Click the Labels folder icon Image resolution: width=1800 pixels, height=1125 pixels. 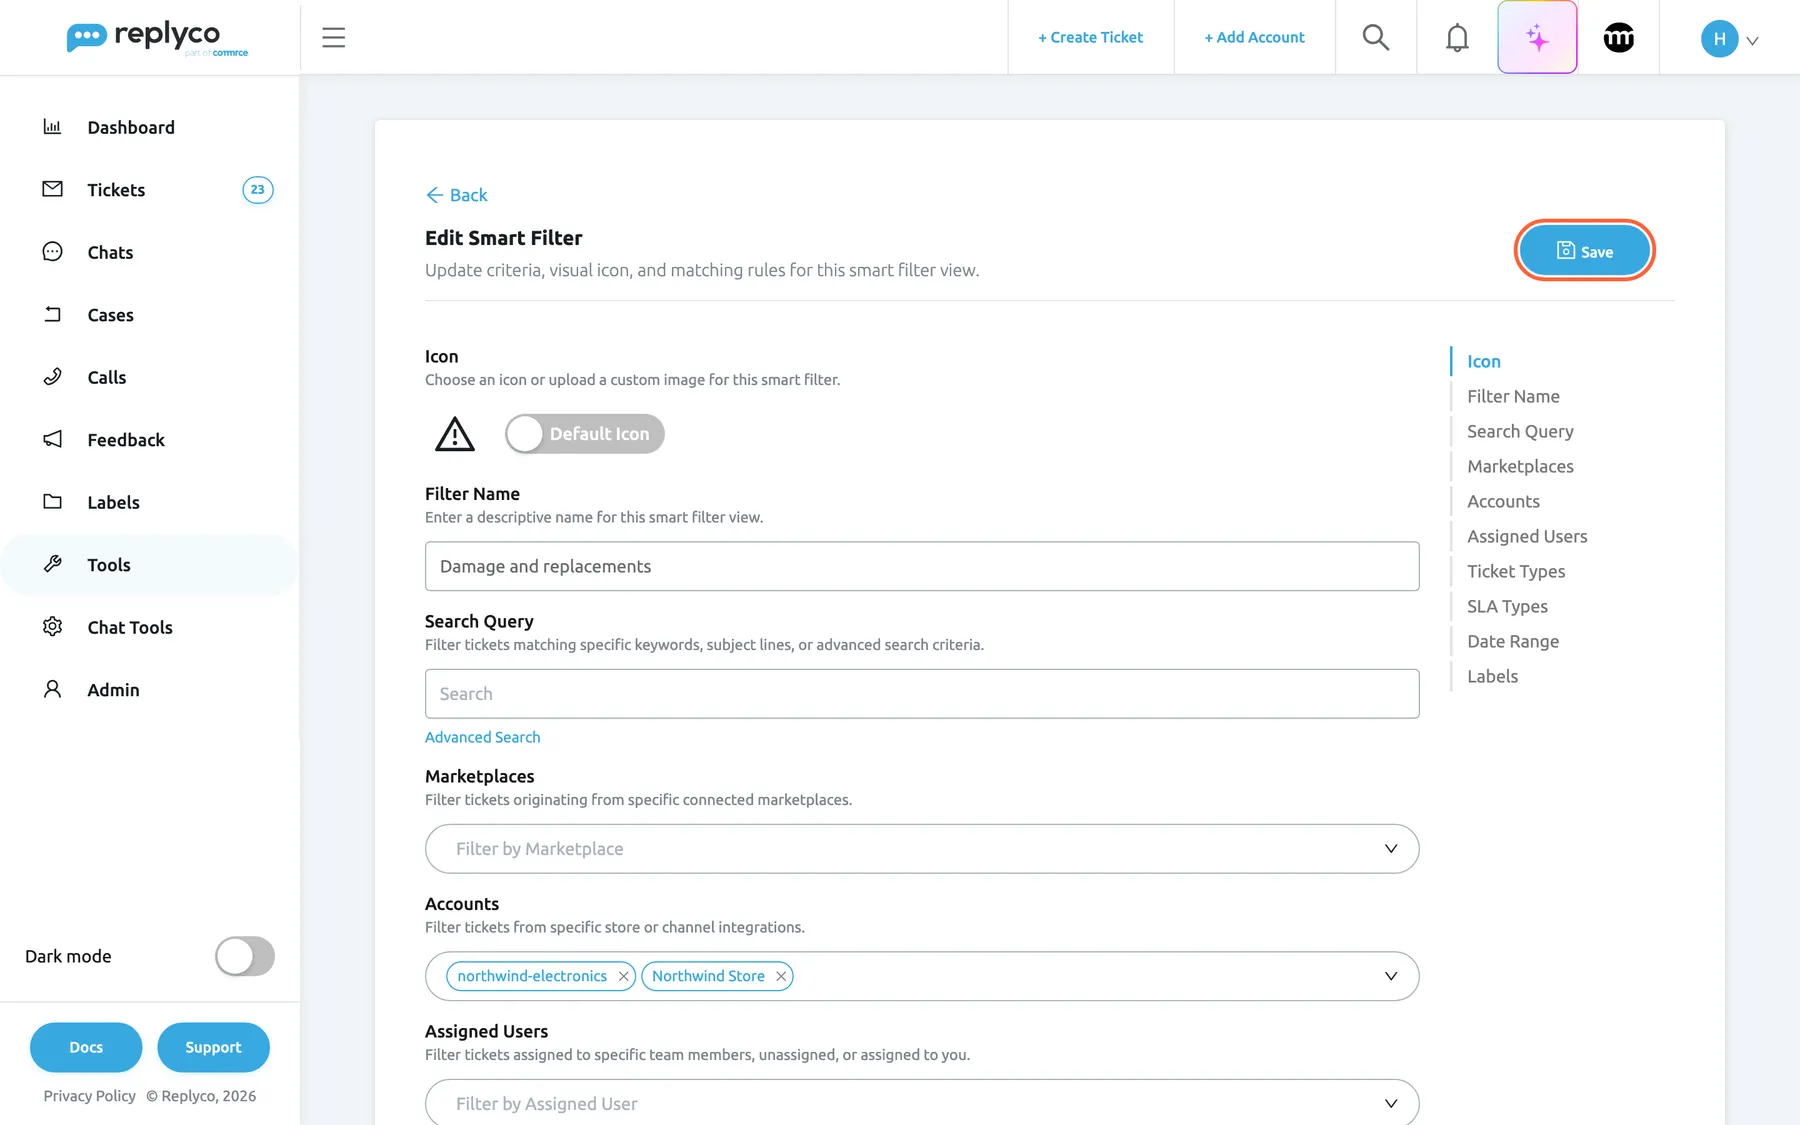click(x=52, y=502)
